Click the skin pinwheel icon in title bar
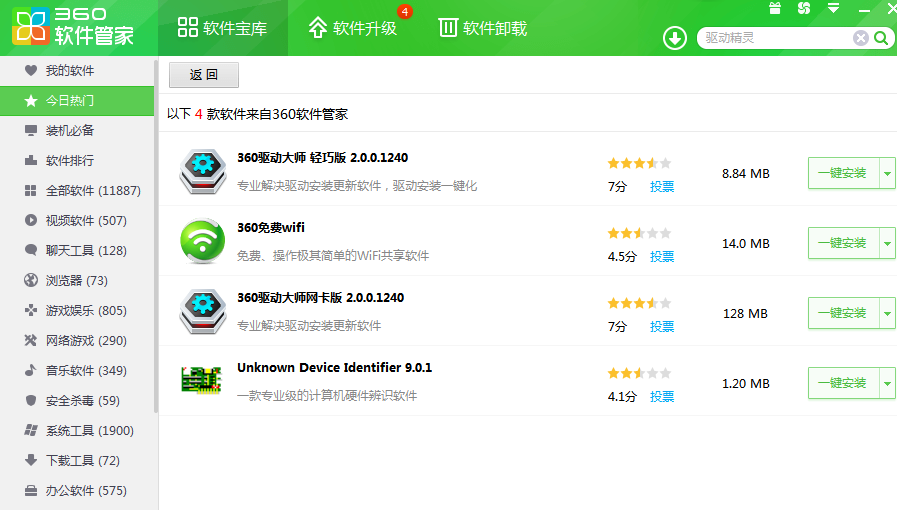 [804, 8]
